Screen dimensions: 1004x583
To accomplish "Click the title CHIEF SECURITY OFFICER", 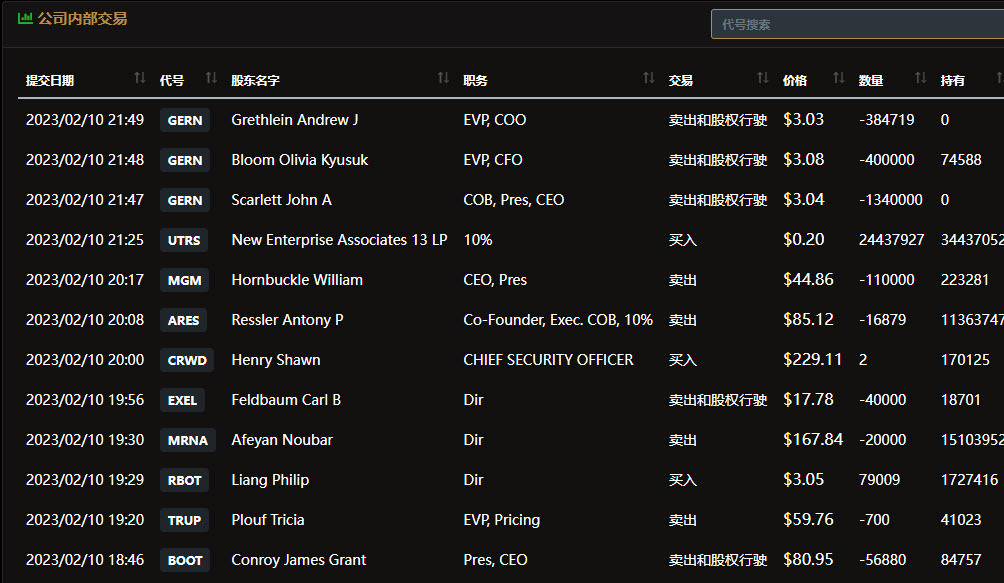I will [548, 360].
